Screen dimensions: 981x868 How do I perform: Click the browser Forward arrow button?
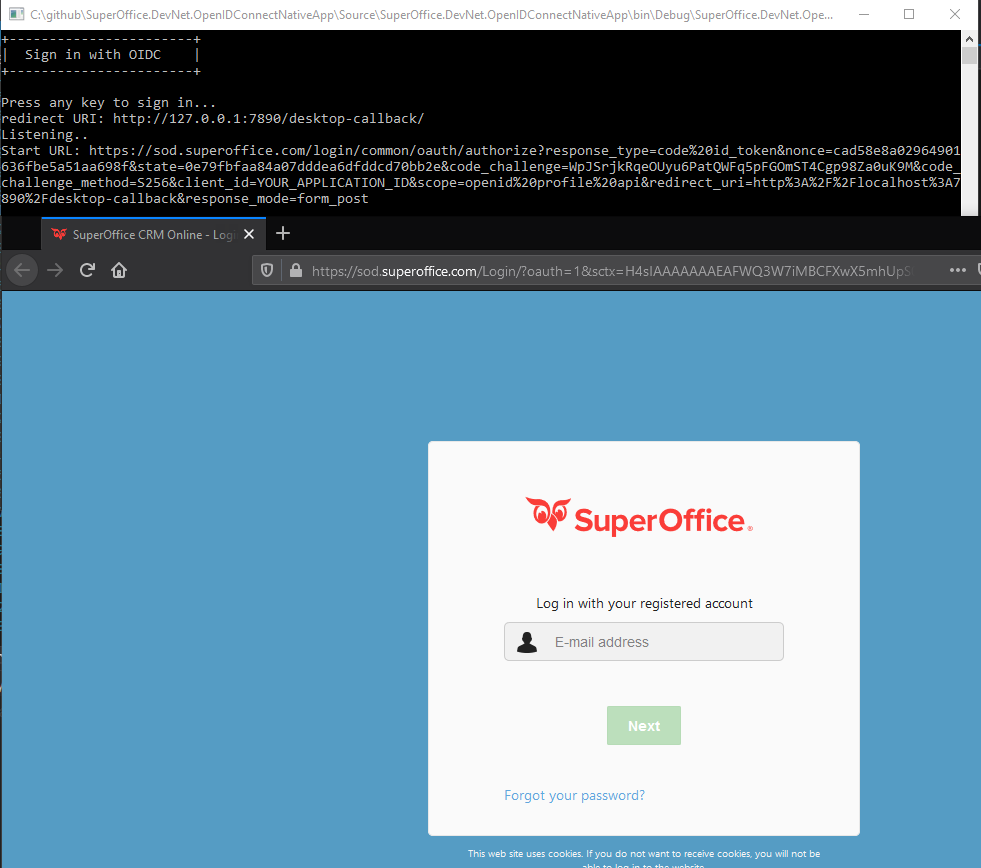pos(55,270)
